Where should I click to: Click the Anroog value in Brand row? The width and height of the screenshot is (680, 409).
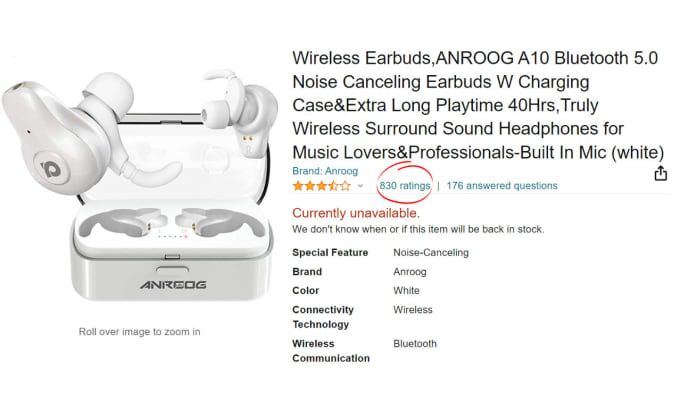[410, 272]
